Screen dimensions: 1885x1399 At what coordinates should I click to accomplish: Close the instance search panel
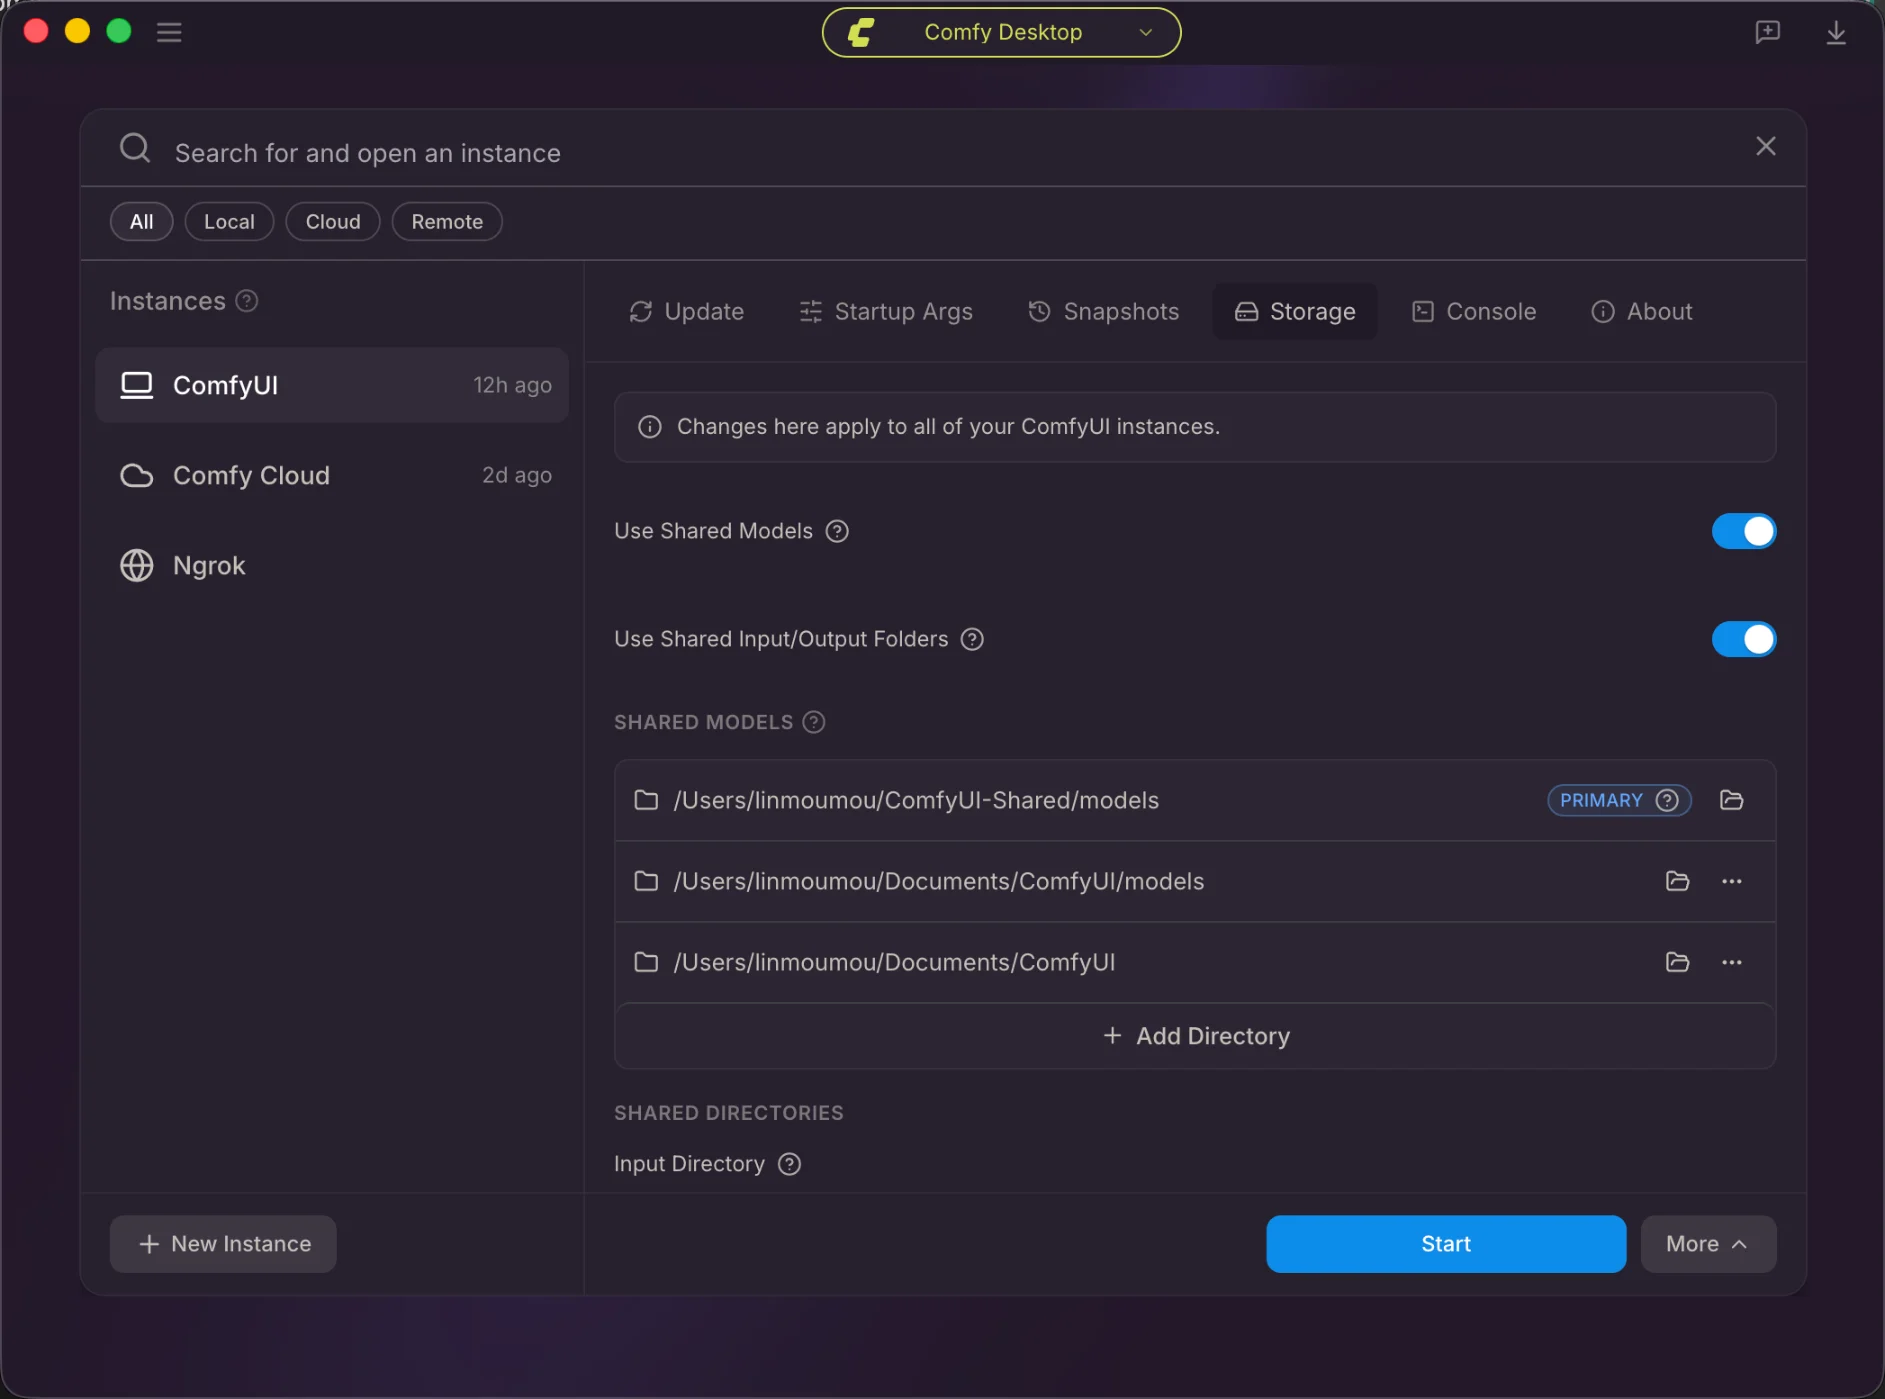(x=1766, y=146)
